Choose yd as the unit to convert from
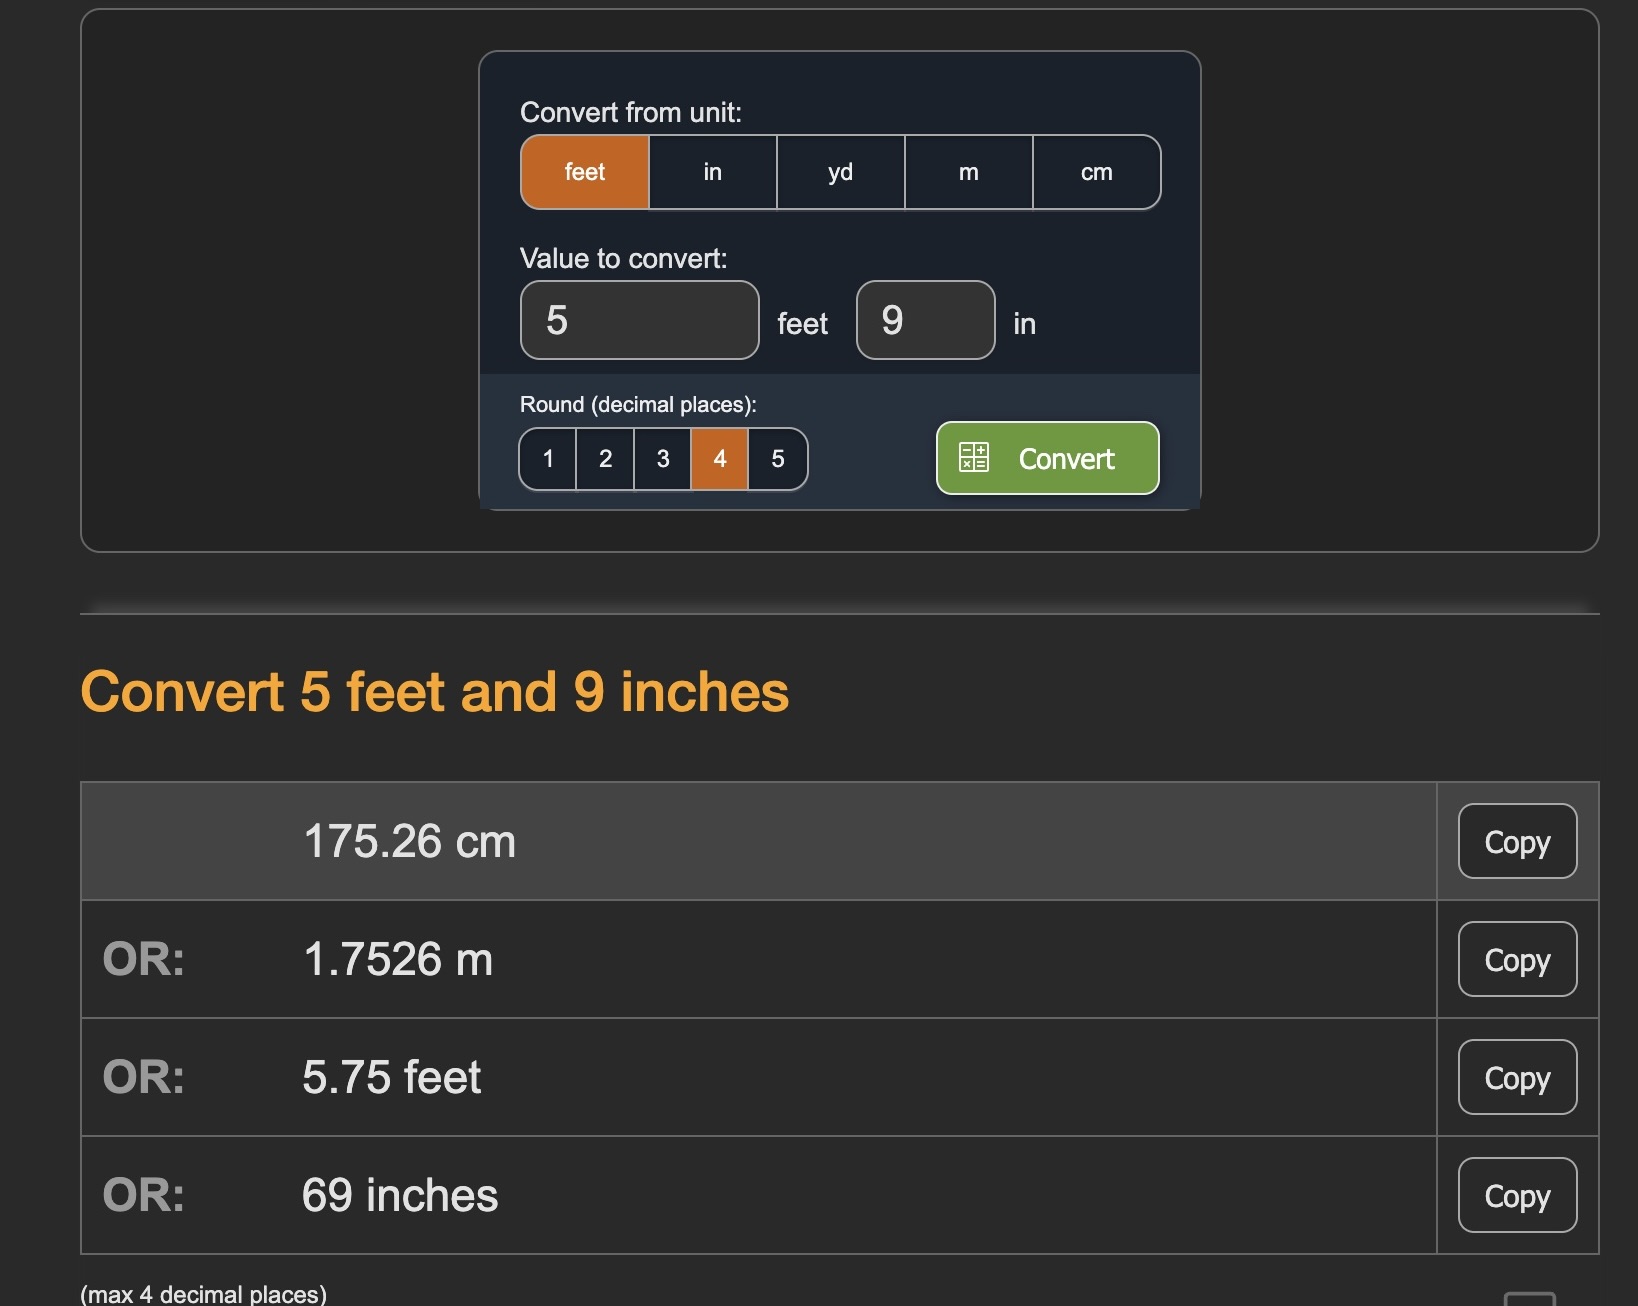The image size is (1638, 1306). click(x=840, y=172)
